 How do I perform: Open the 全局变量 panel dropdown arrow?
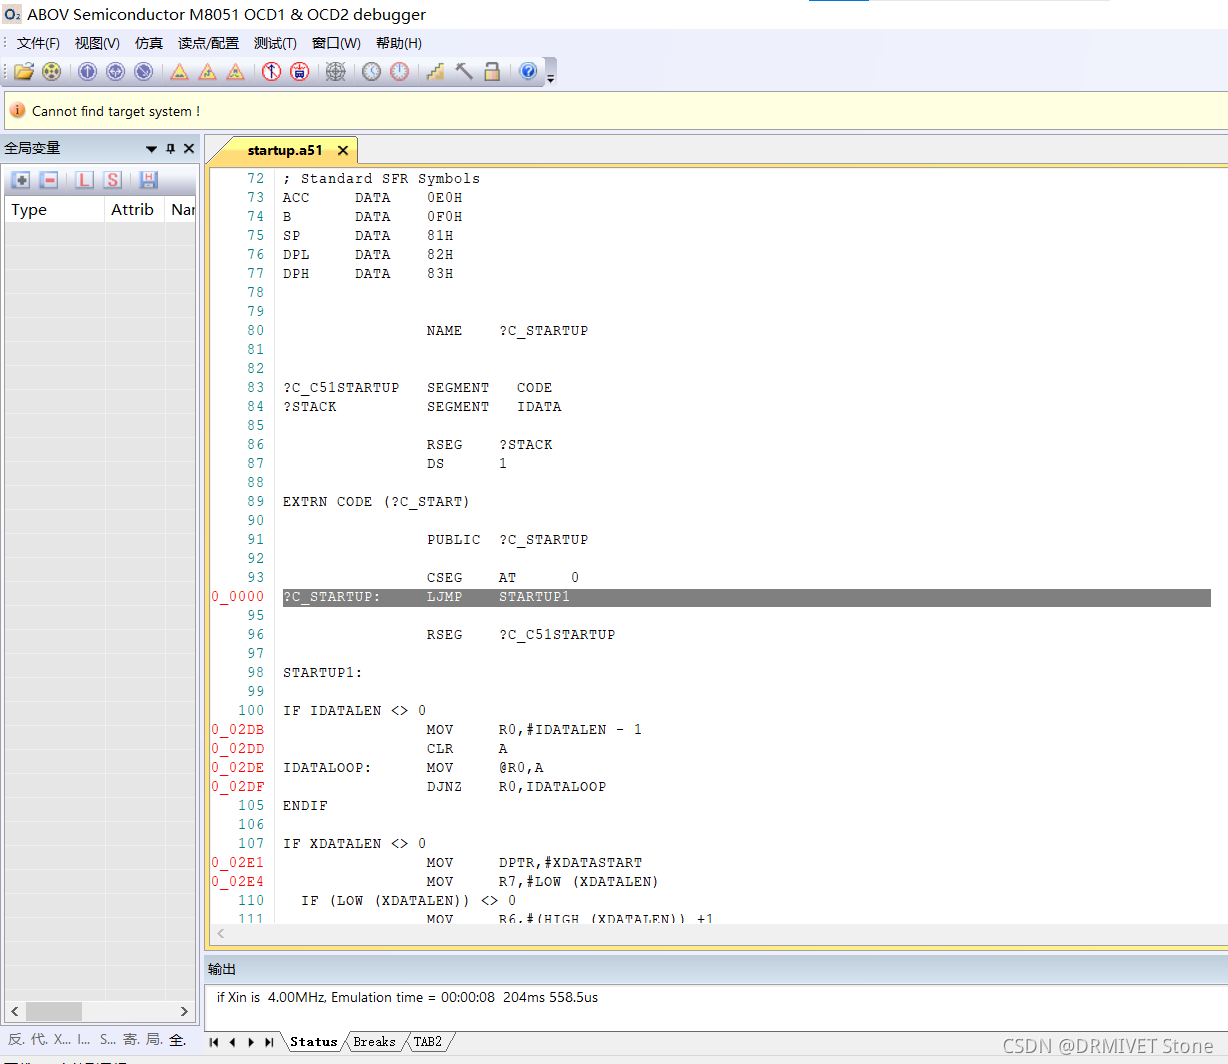152,149
